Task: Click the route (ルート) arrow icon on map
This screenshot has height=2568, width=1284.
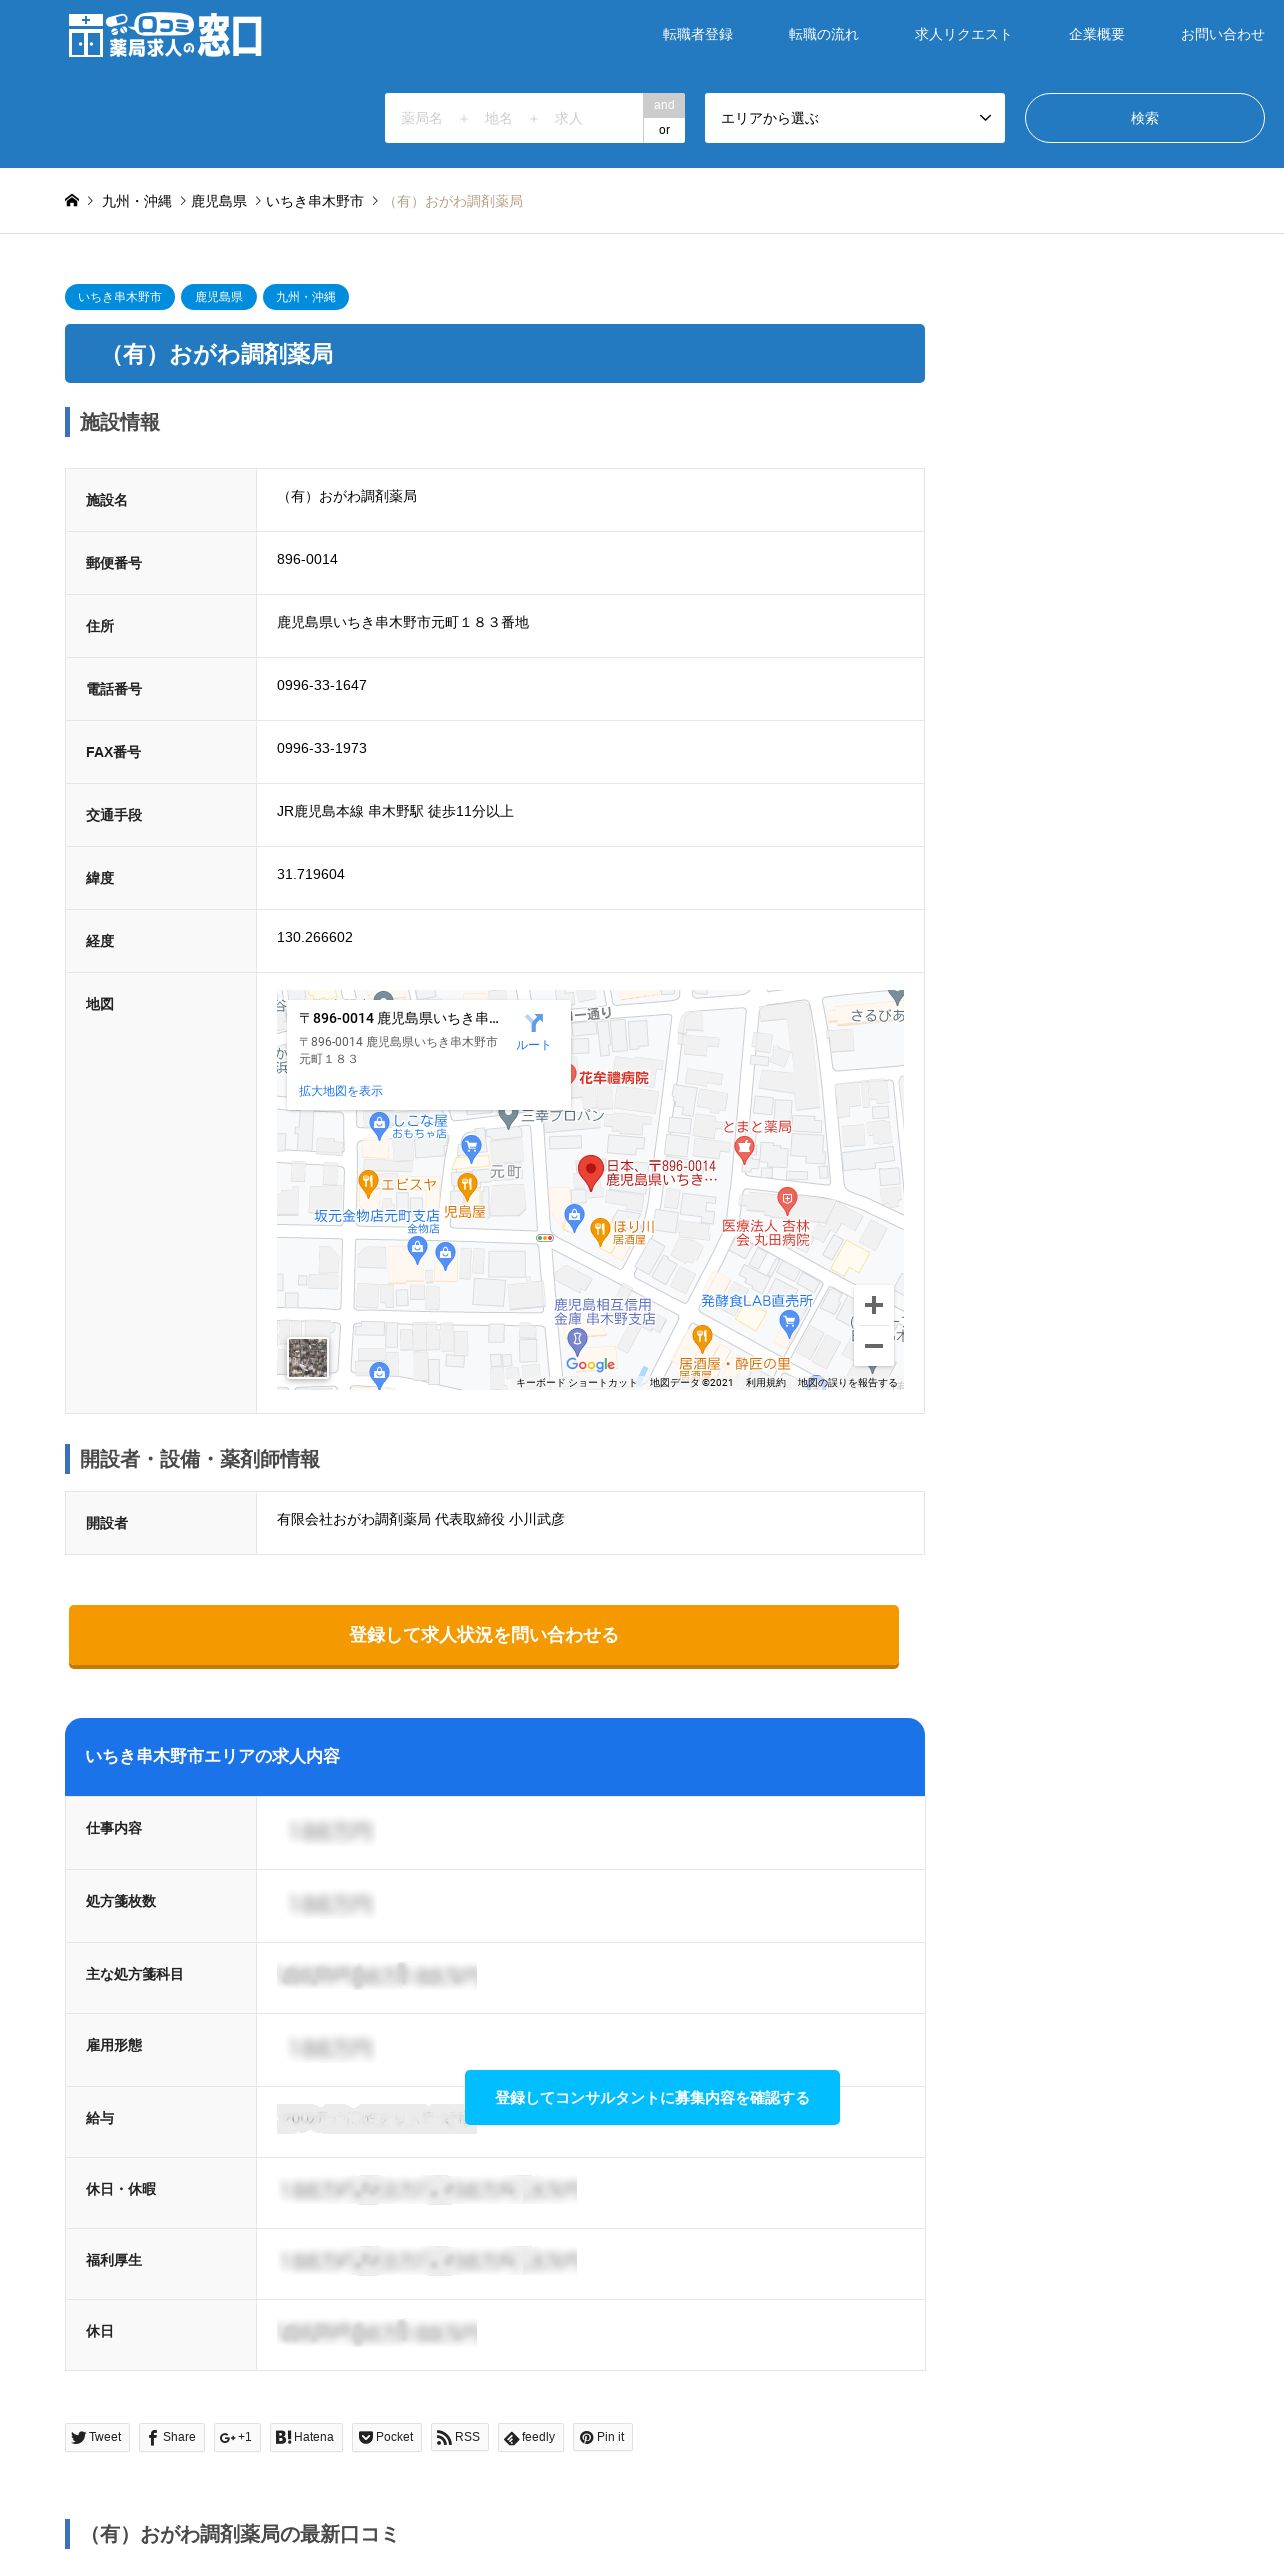Action: [x=534, y=1023]
